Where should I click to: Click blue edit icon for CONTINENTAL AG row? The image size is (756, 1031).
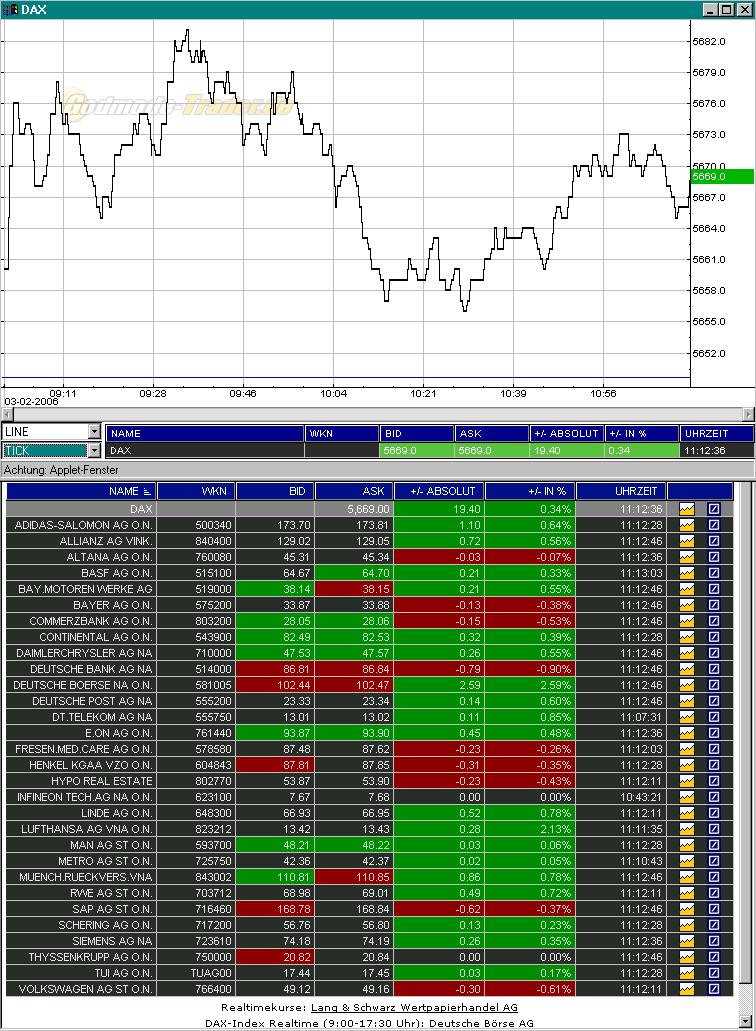point(714,637)
